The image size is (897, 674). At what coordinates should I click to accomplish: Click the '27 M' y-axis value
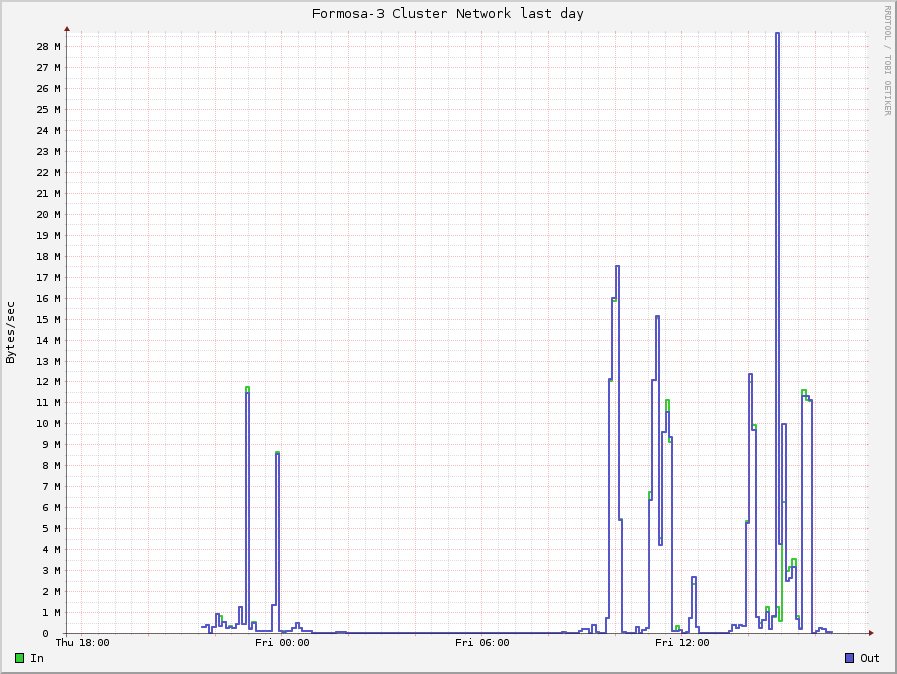coord(48,68)
